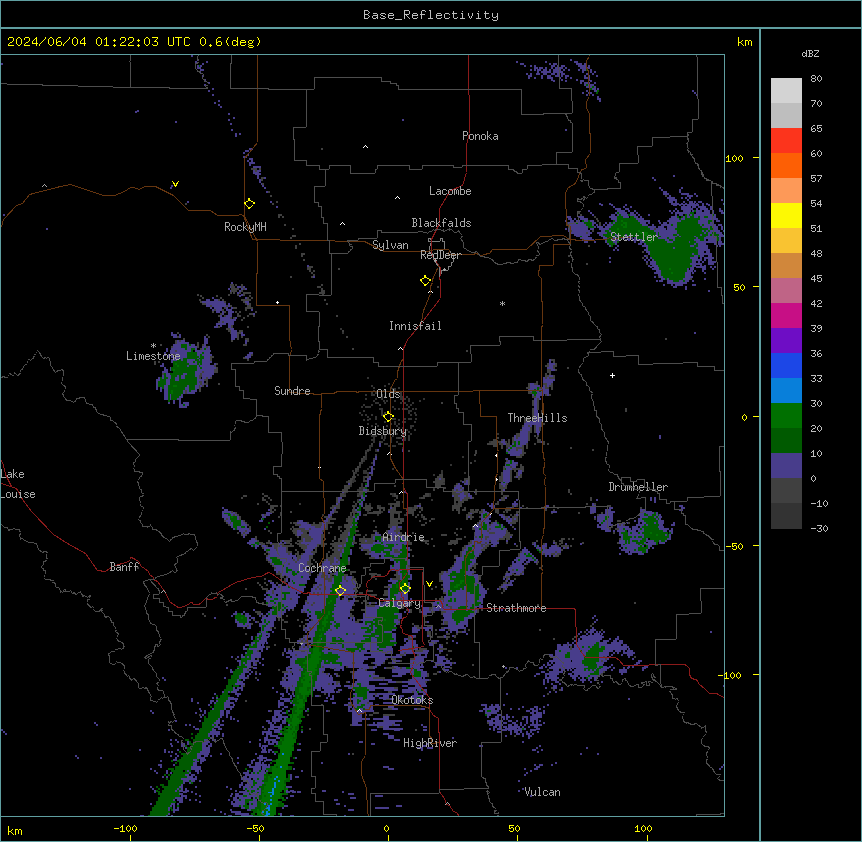Select the Strathmore label
This screenshot has width=862, height=842.
tap(516, 608)
